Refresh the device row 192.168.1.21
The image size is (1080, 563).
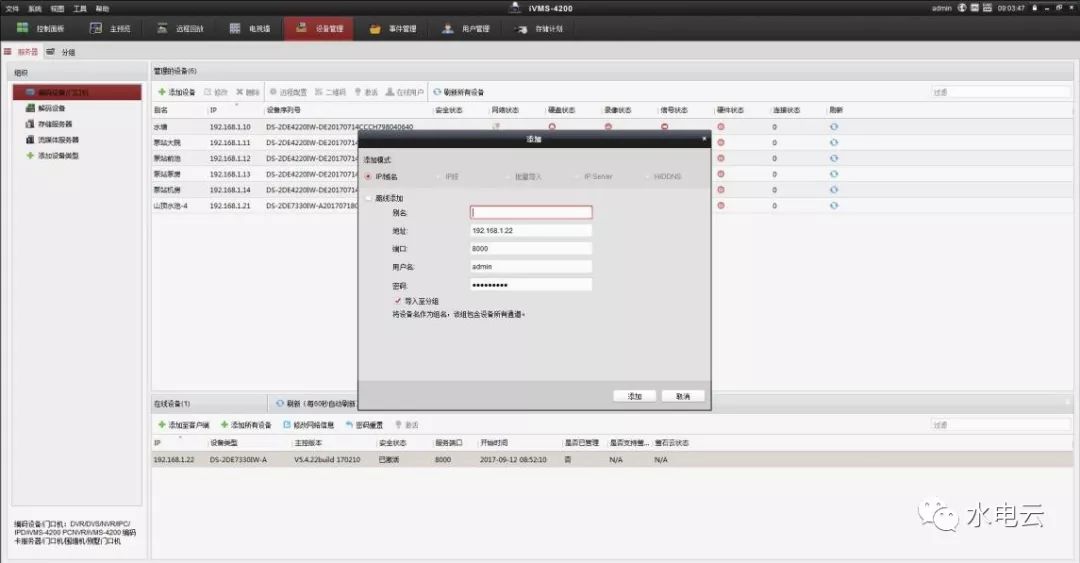[x=834, y=205]
